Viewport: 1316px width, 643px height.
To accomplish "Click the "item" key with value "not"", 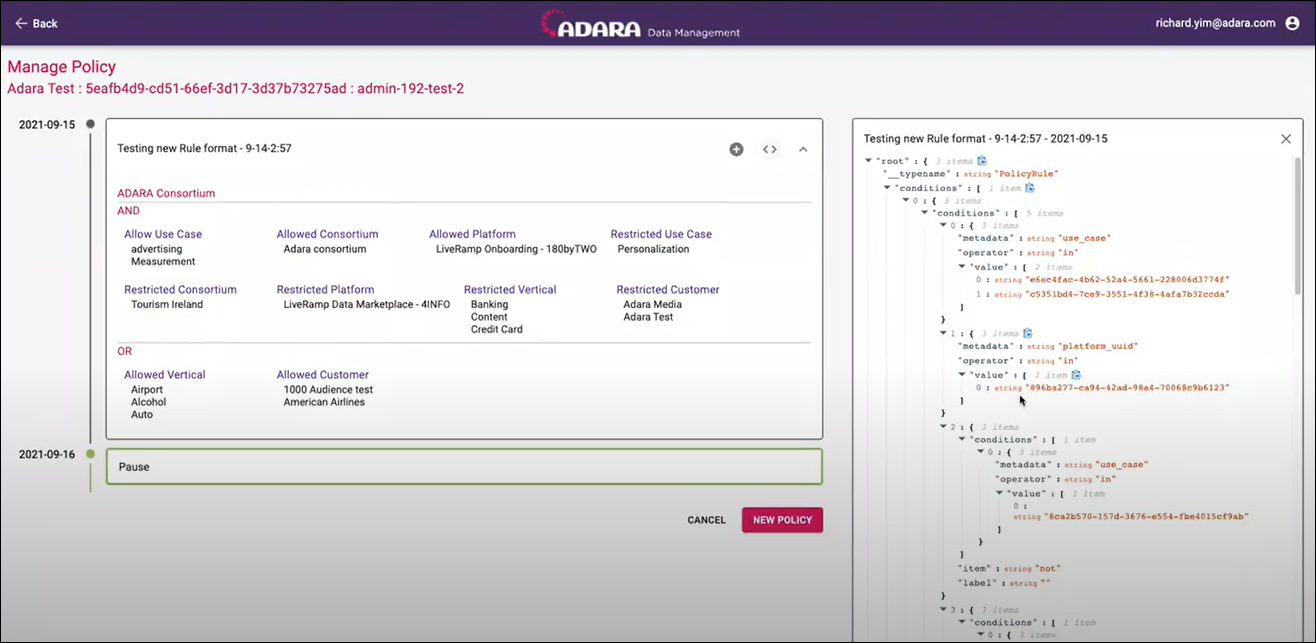I will [974, 568].
